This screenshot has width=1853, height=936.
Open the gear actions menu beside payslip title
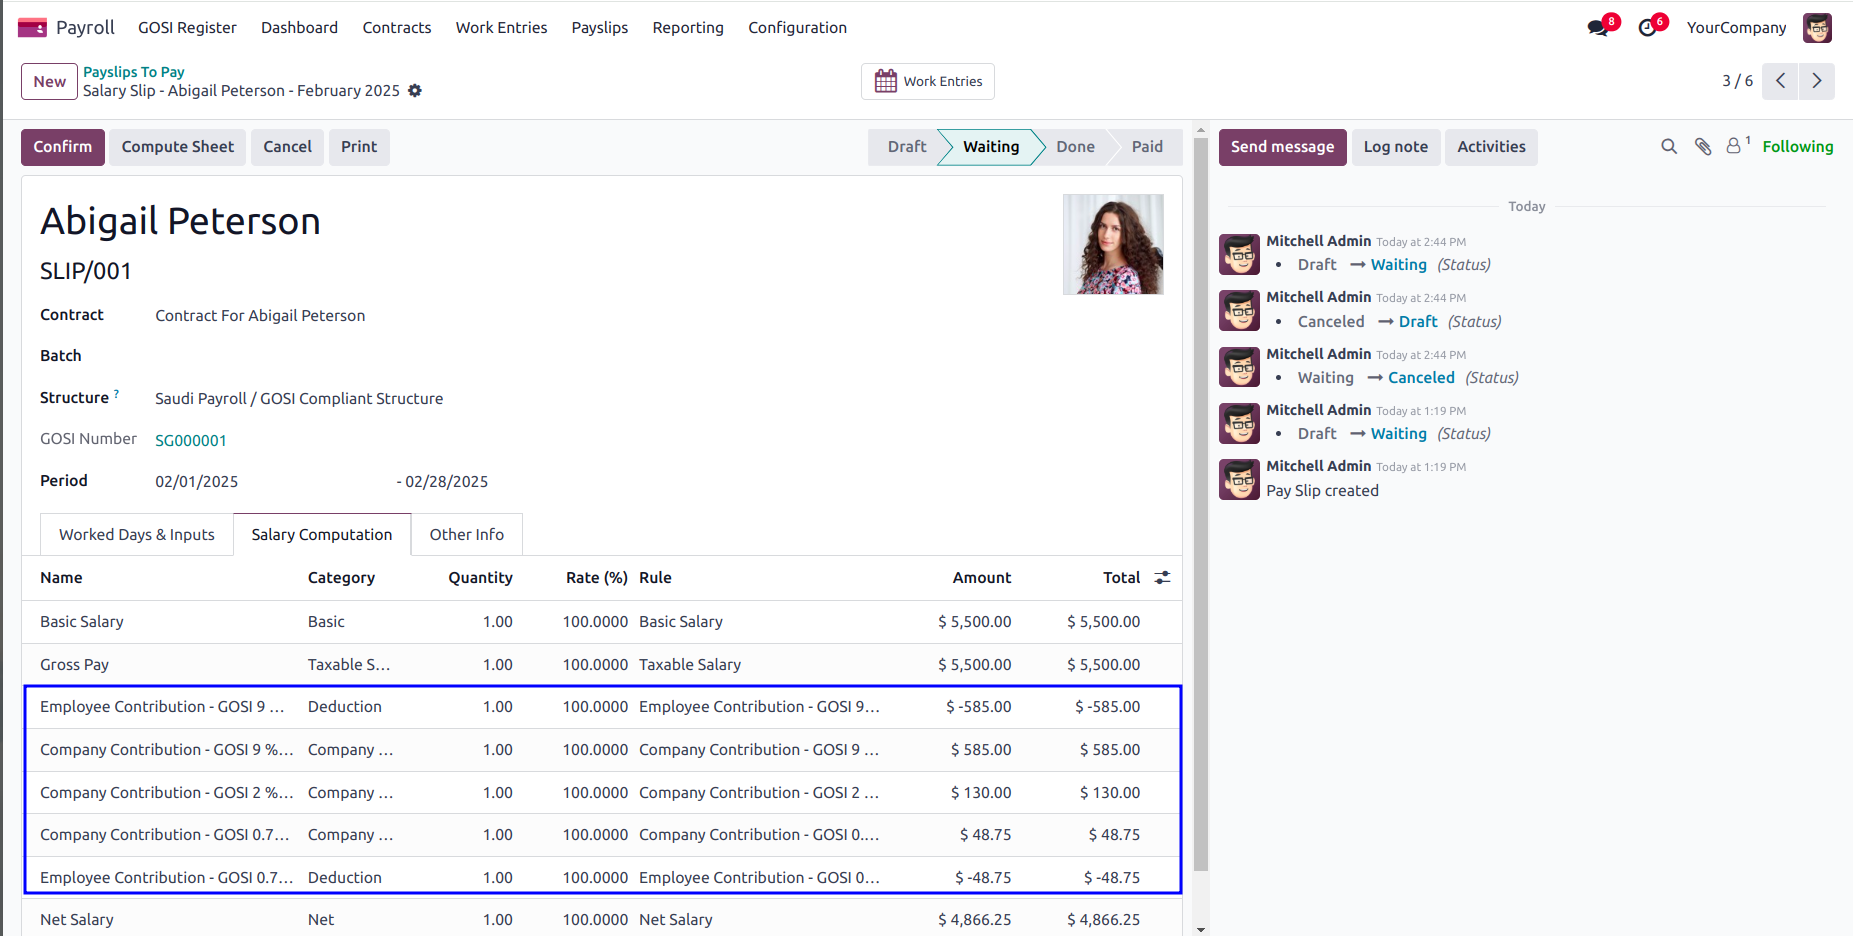tap(415, 91)
